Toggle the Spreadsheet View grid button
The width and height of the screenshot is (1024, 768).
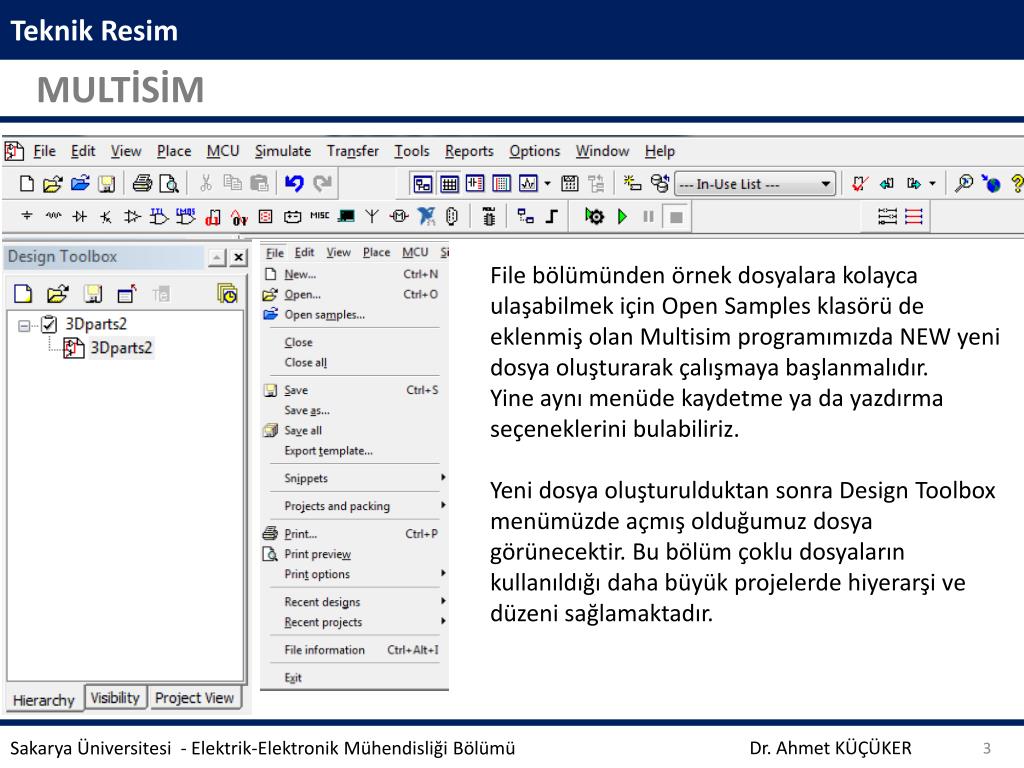coord(449,184)
